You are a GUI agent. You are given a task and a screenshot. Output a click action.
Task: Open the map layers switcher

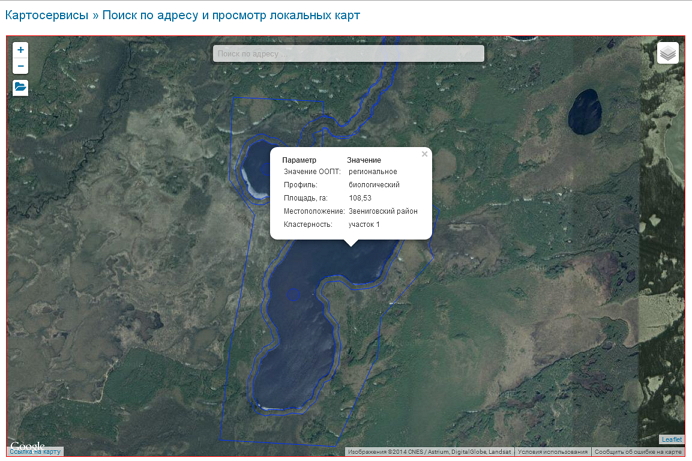668,53
